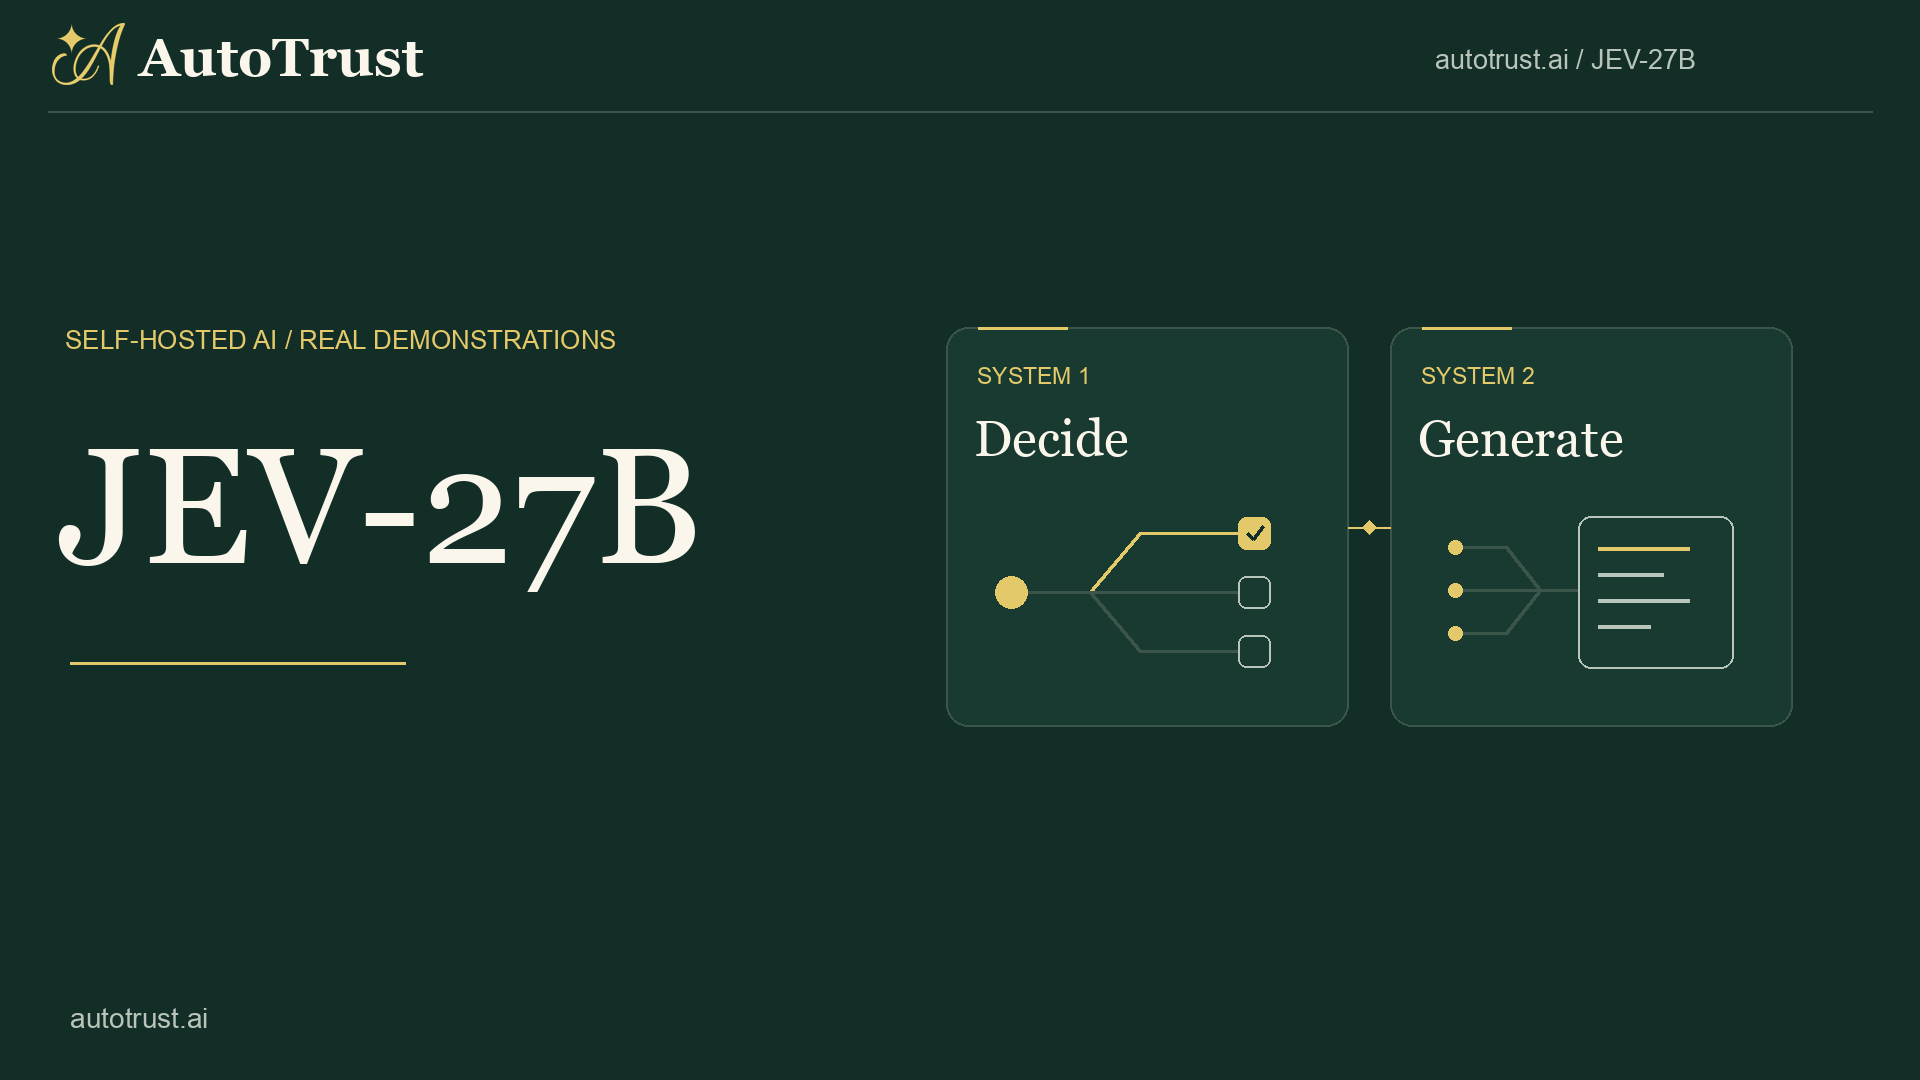Click the large yellow start node in Decide
The image size is (1920, 1080).
pyautogui.click(x=1011, y=592)
